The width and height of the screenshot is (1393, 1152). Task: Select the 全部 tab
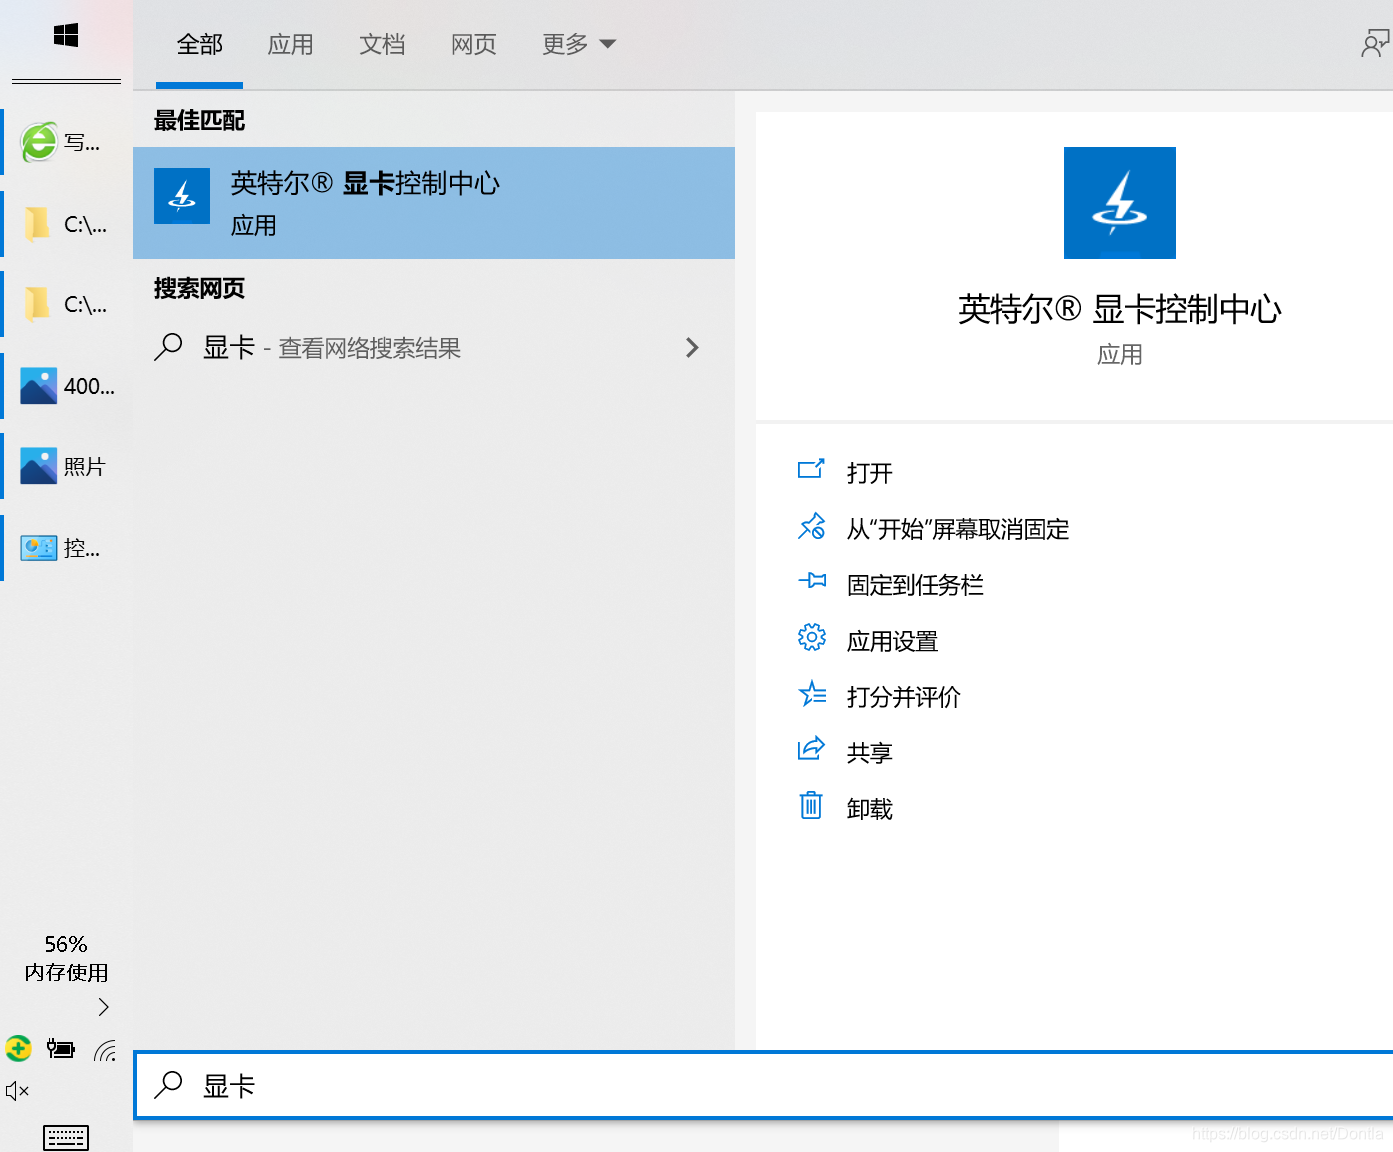[x=200, y=44]
